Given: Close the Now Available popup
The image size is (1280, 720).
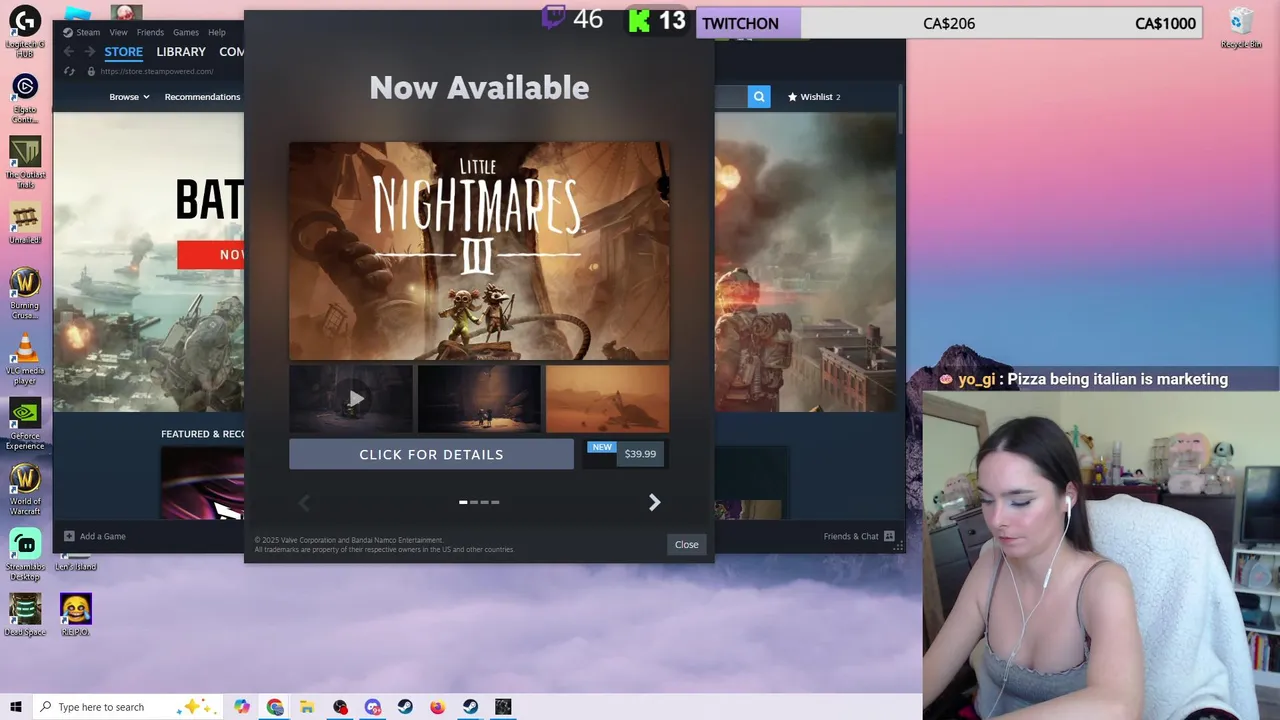Looking at the screenshot, I should (x=686, y=544).
